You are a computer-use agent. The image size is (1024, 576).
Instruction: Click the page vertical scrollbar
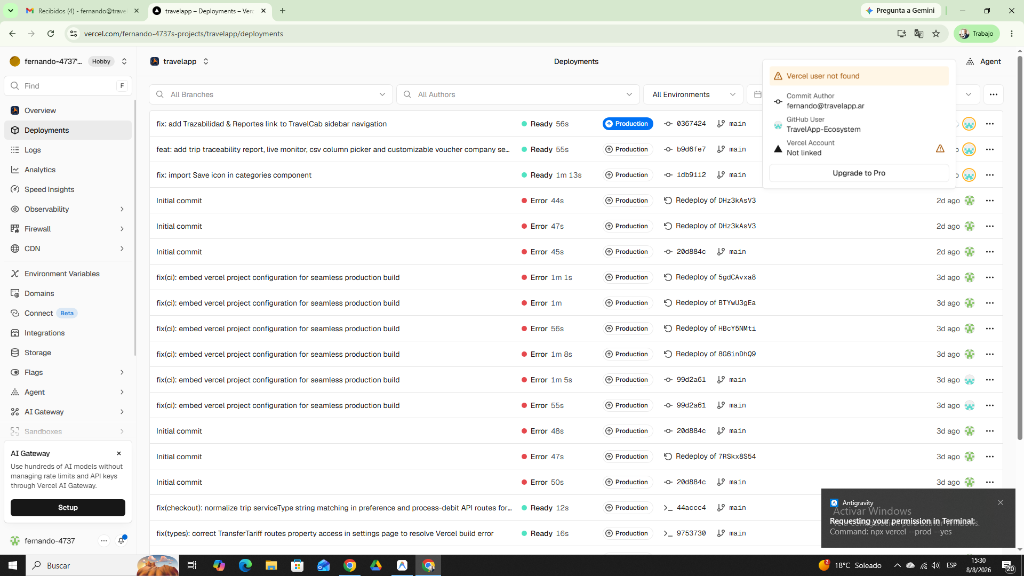click(1019, 248)
